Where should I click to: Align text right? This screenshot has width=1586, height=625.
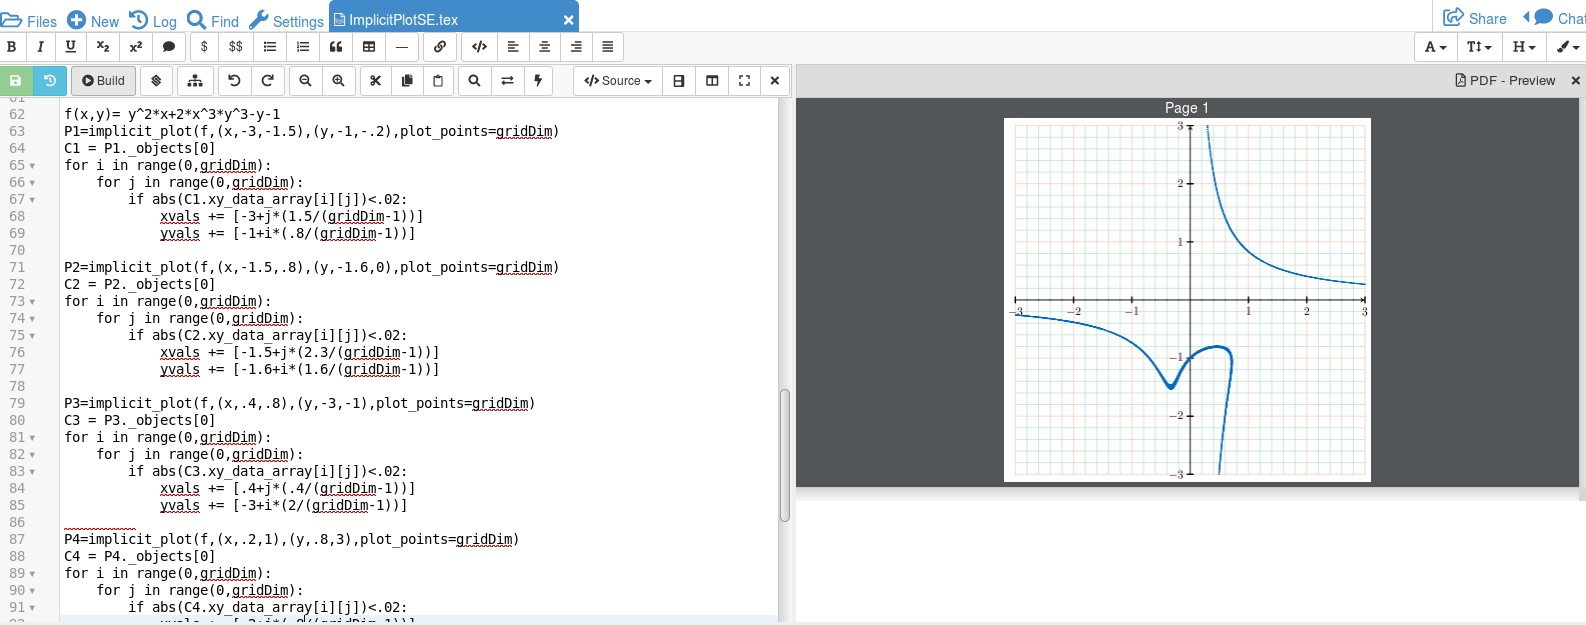tap(576, 46)
